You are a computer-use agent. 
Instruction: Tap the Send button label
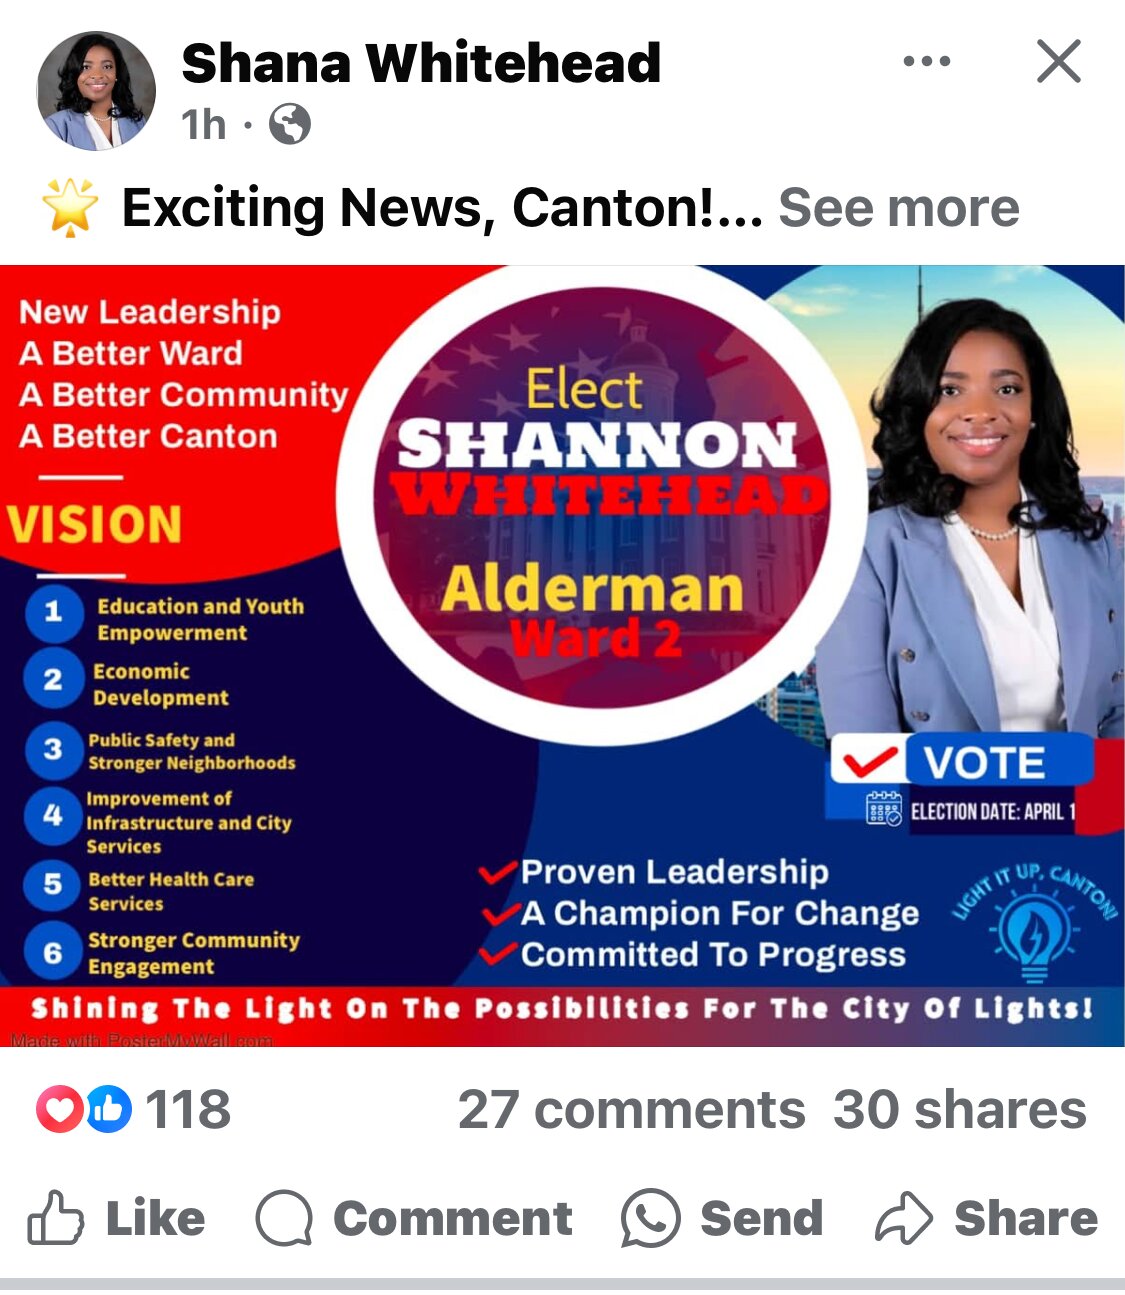coord(762,1219)
